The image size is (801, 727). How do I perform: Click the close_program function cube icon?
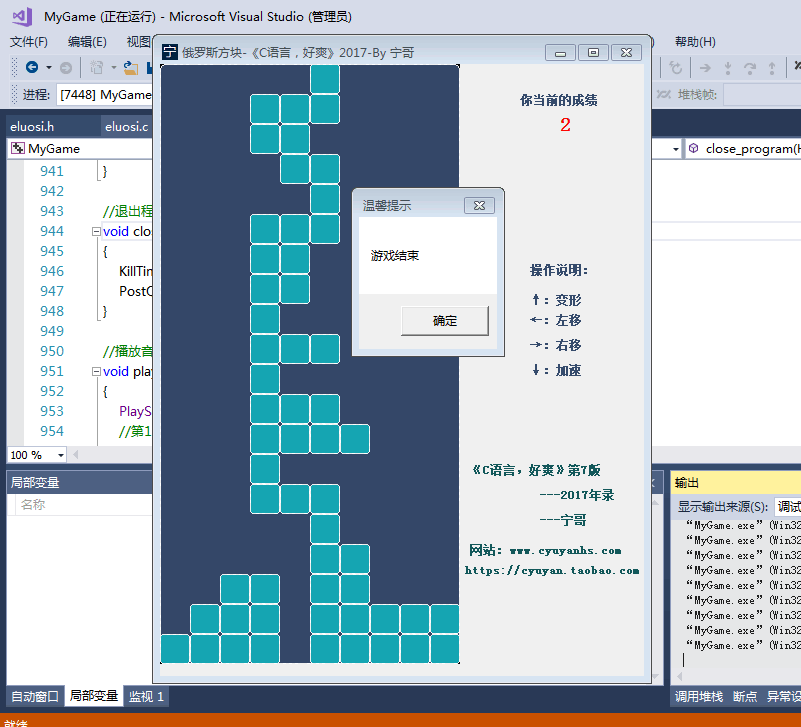[x=693, y=148]
